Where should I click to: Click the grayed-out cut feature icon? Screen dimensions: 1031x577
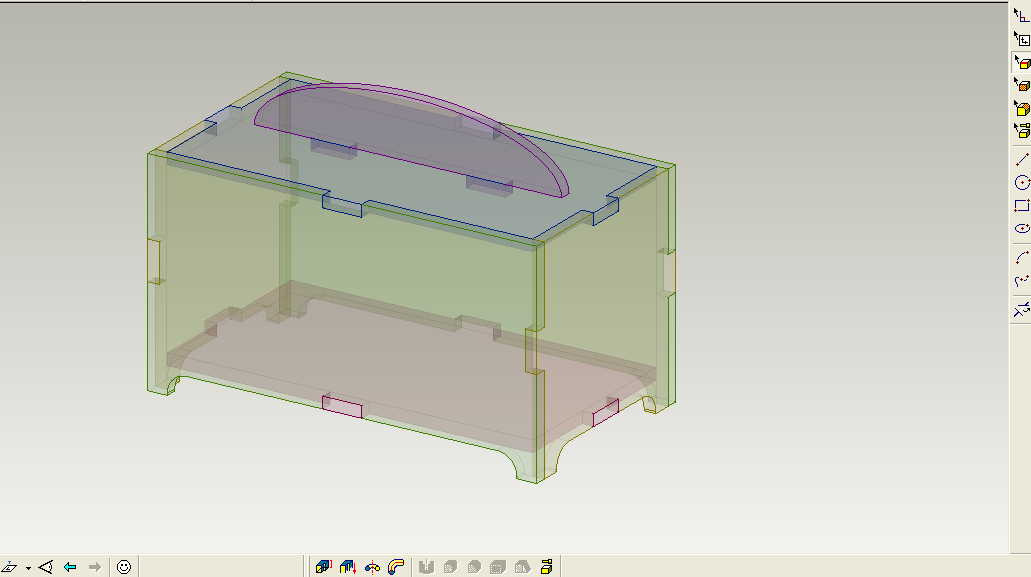pos(426,566)
